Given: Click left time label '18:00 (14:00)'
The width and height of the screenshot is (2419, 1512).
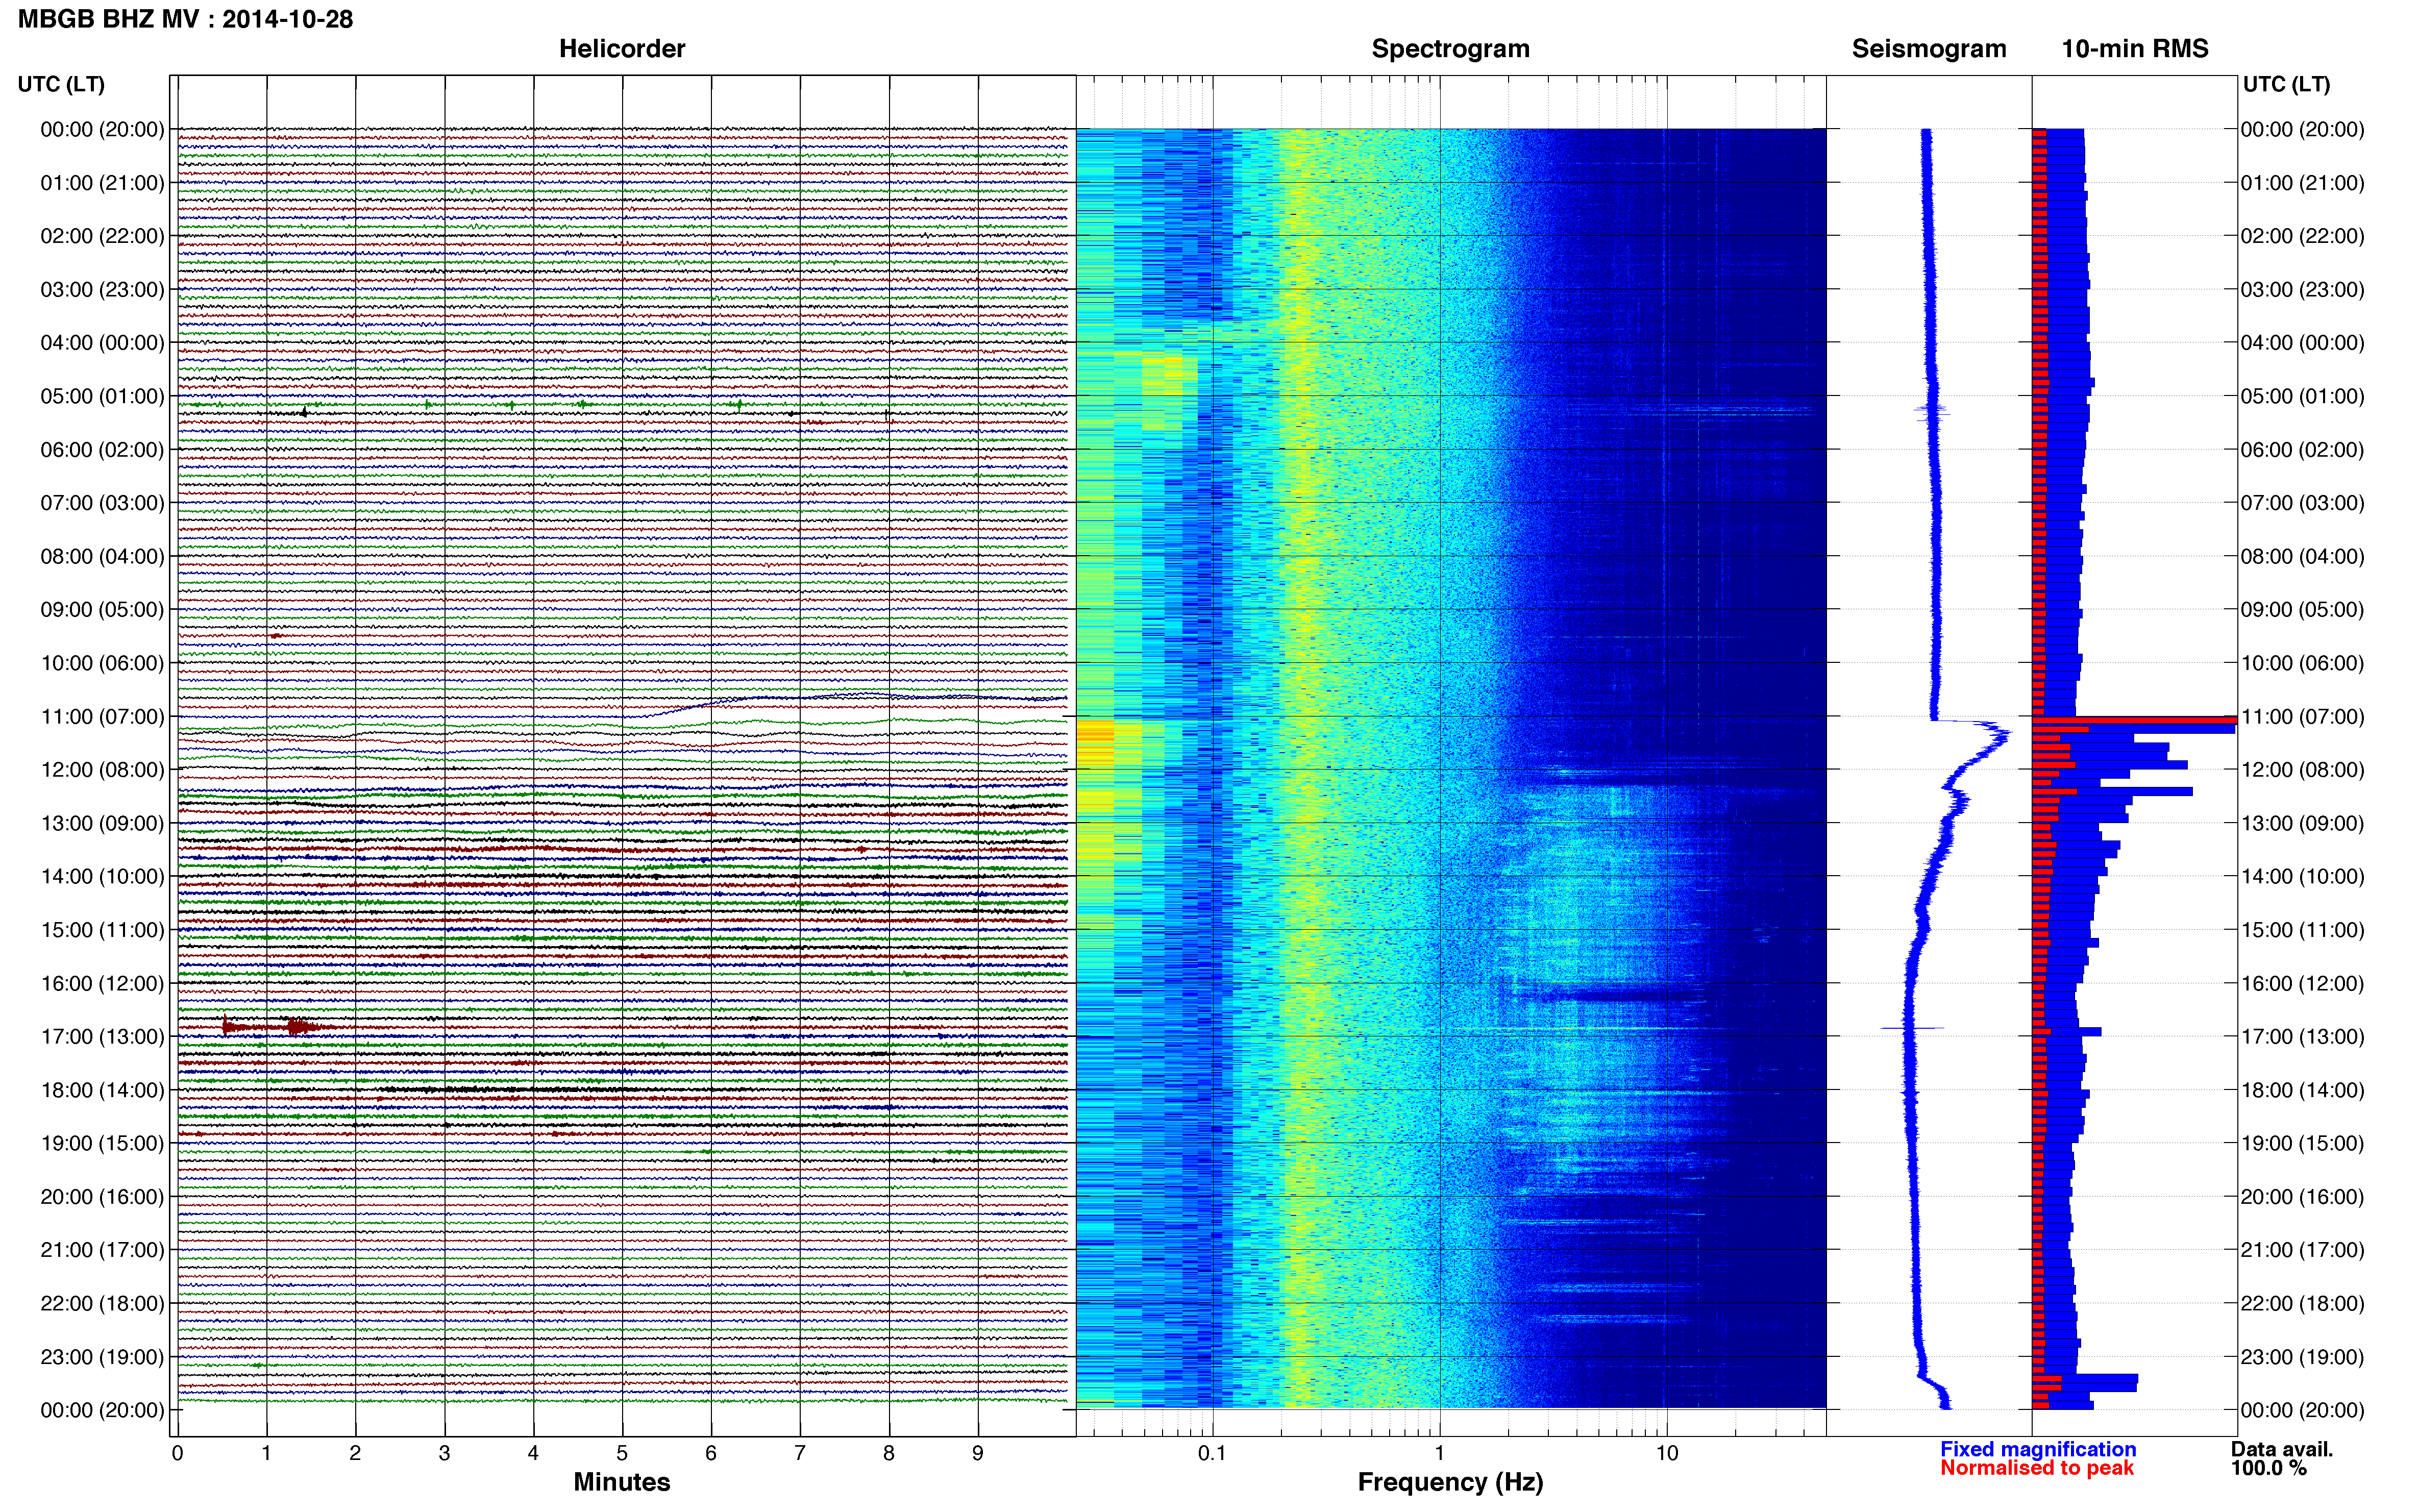Looking at the screenshot, I should point(102,1090).
